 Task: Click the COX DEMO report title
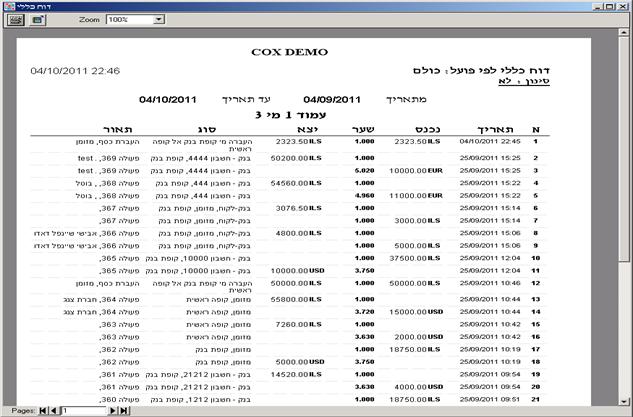(289, 52)
